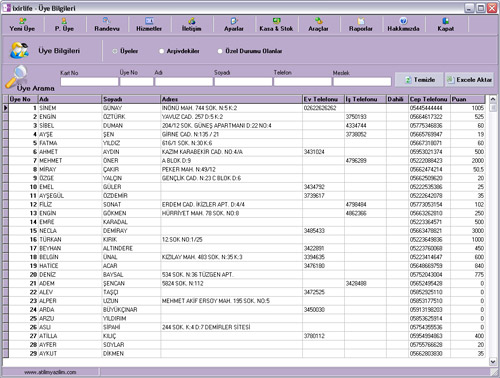Select the AYŞEGÜL name cell

[70, 196]
